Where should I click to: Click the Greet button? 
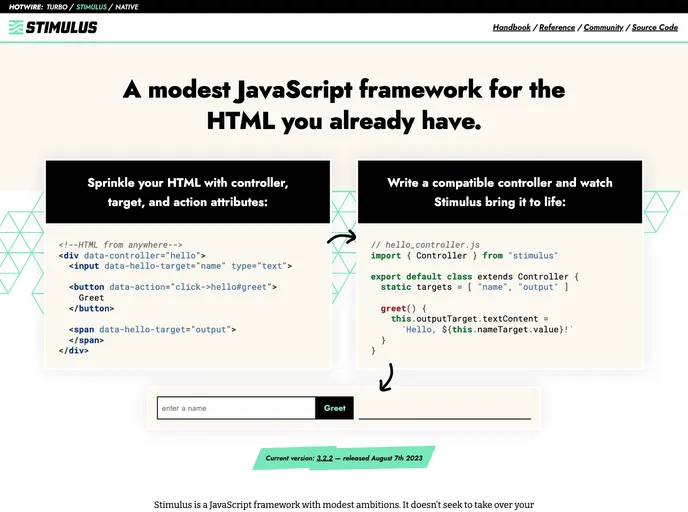[x=334, y=408]
